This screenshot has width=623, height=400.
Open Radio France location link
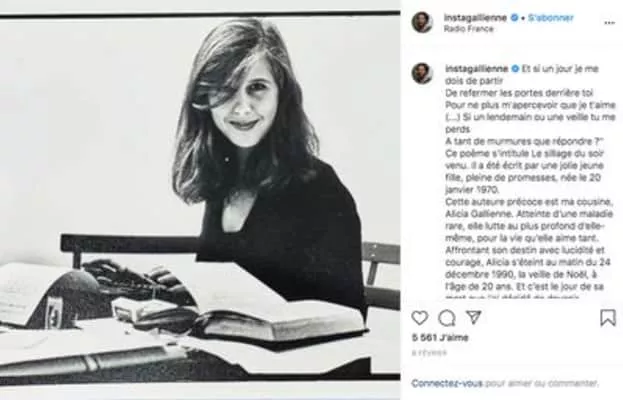coord(468,29)
